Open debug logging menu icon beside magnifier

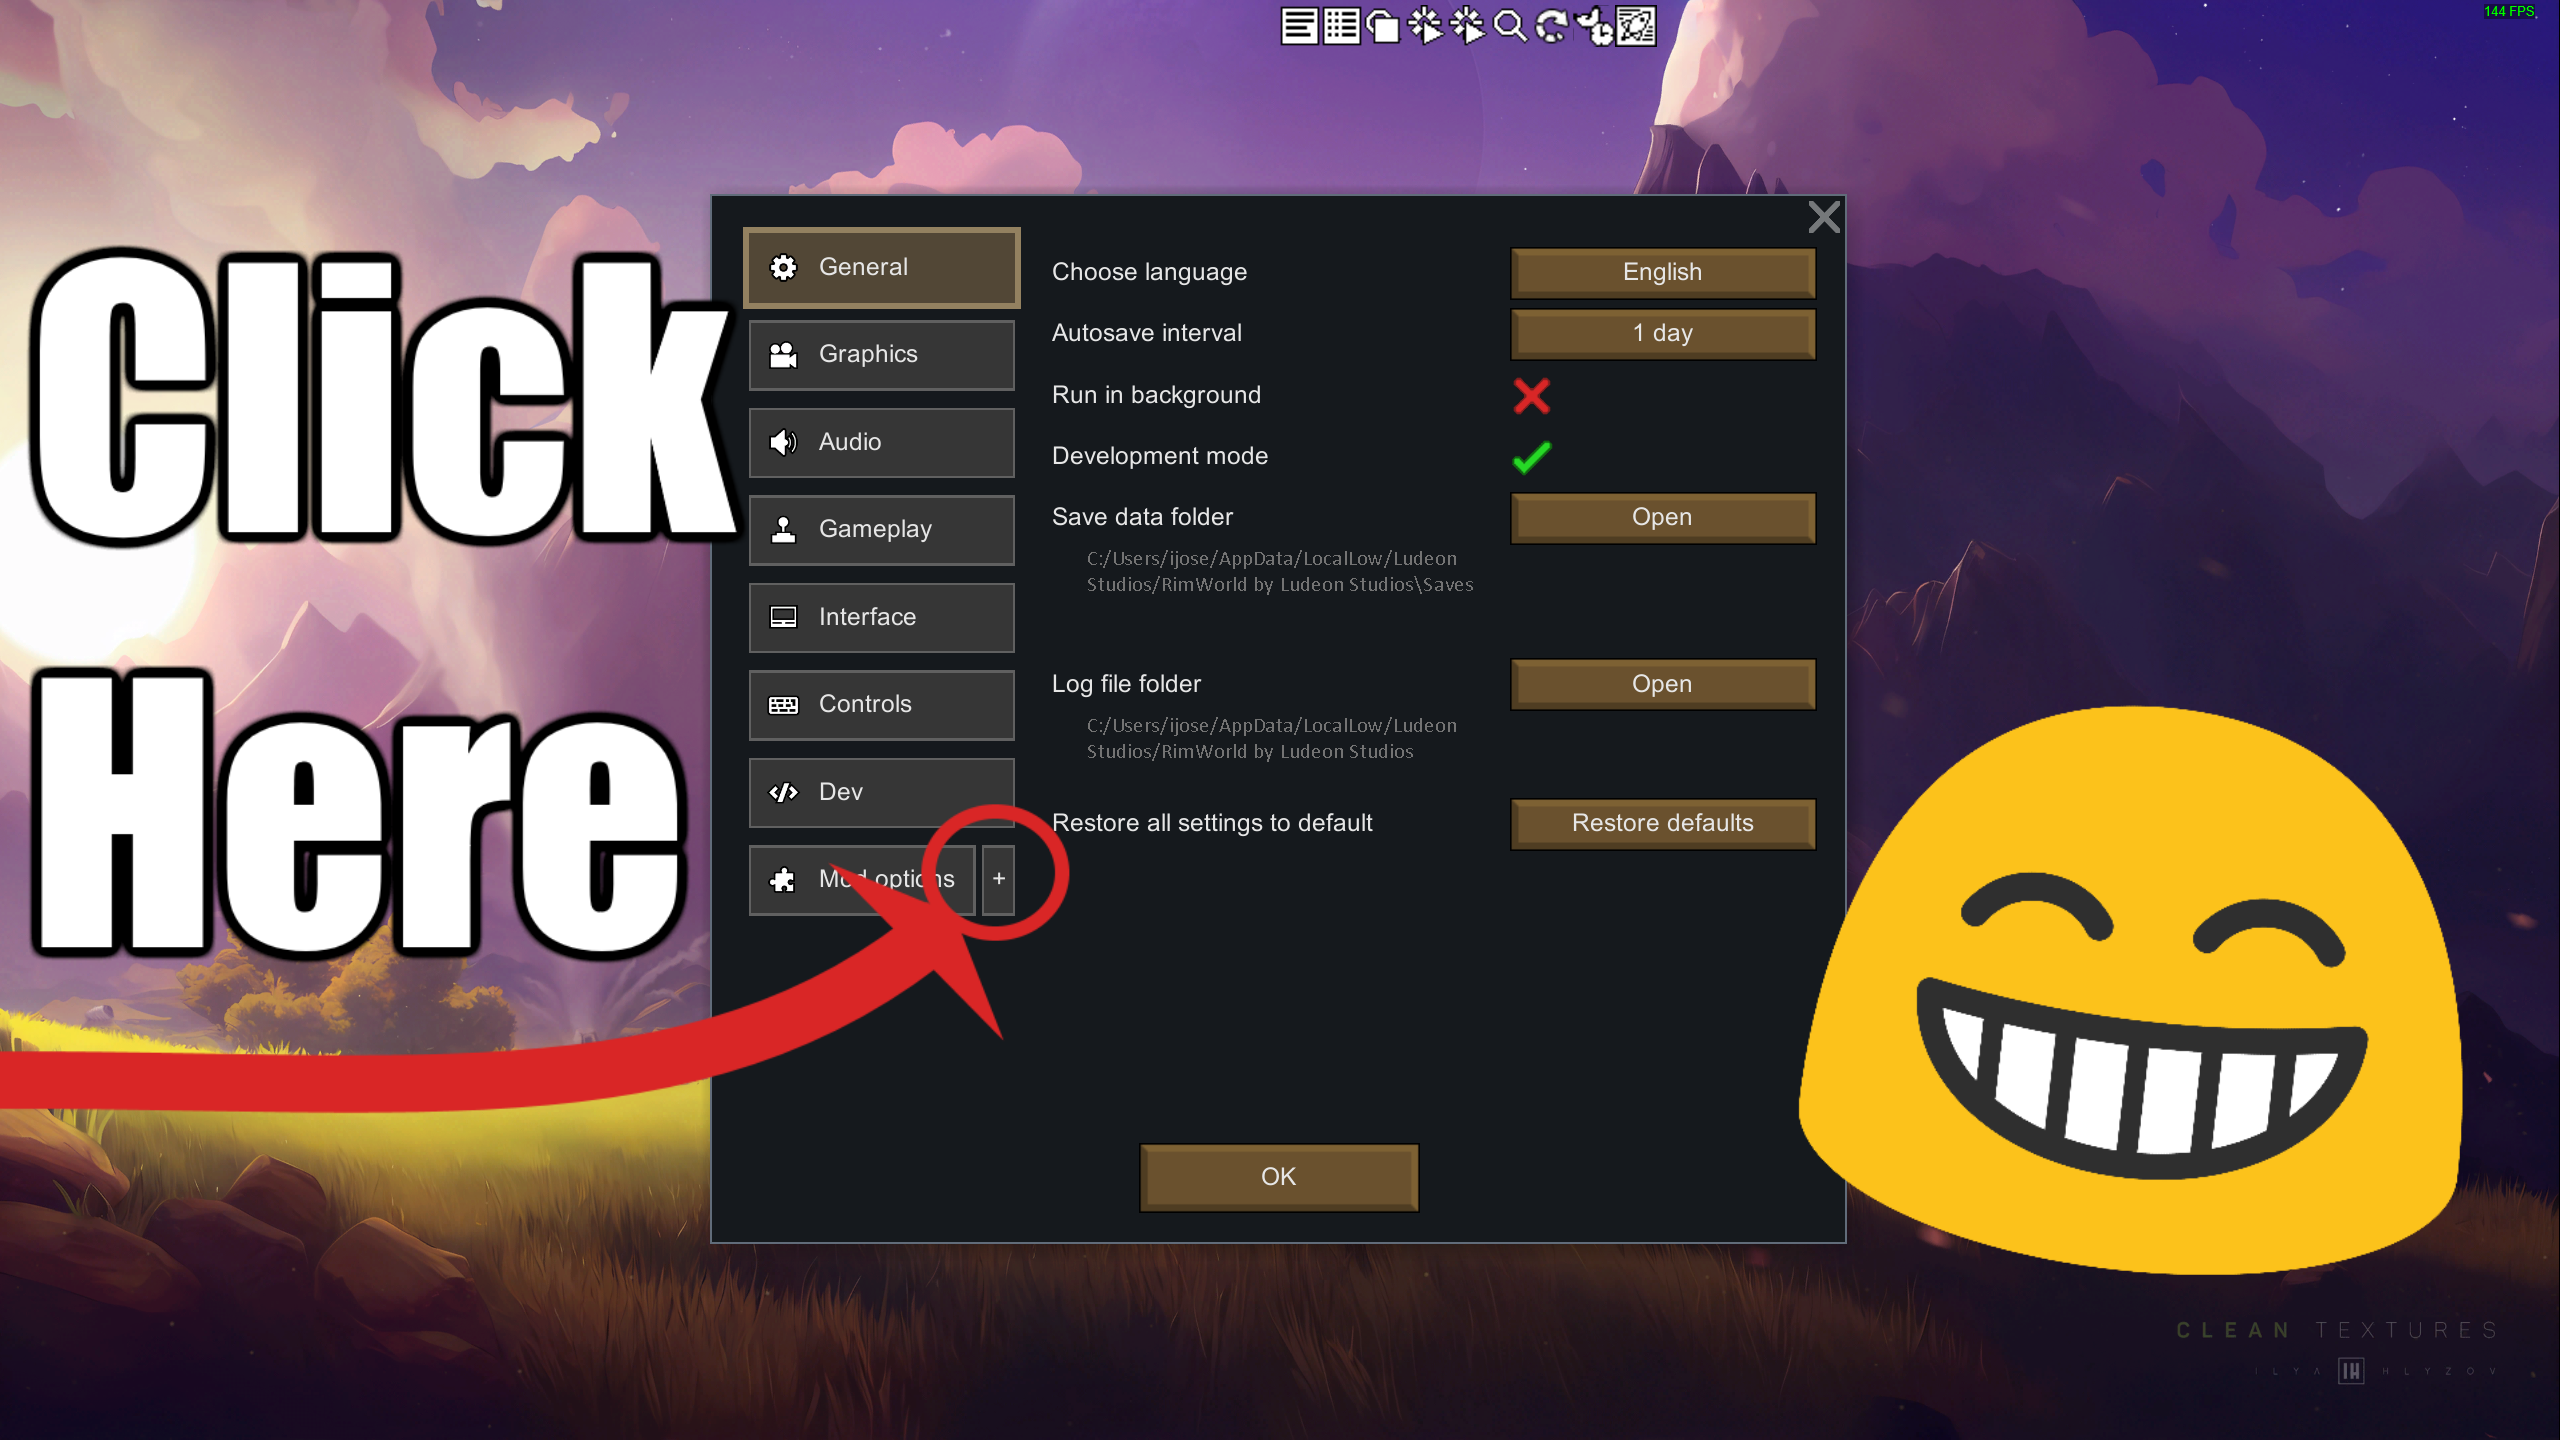[1467, 26]
